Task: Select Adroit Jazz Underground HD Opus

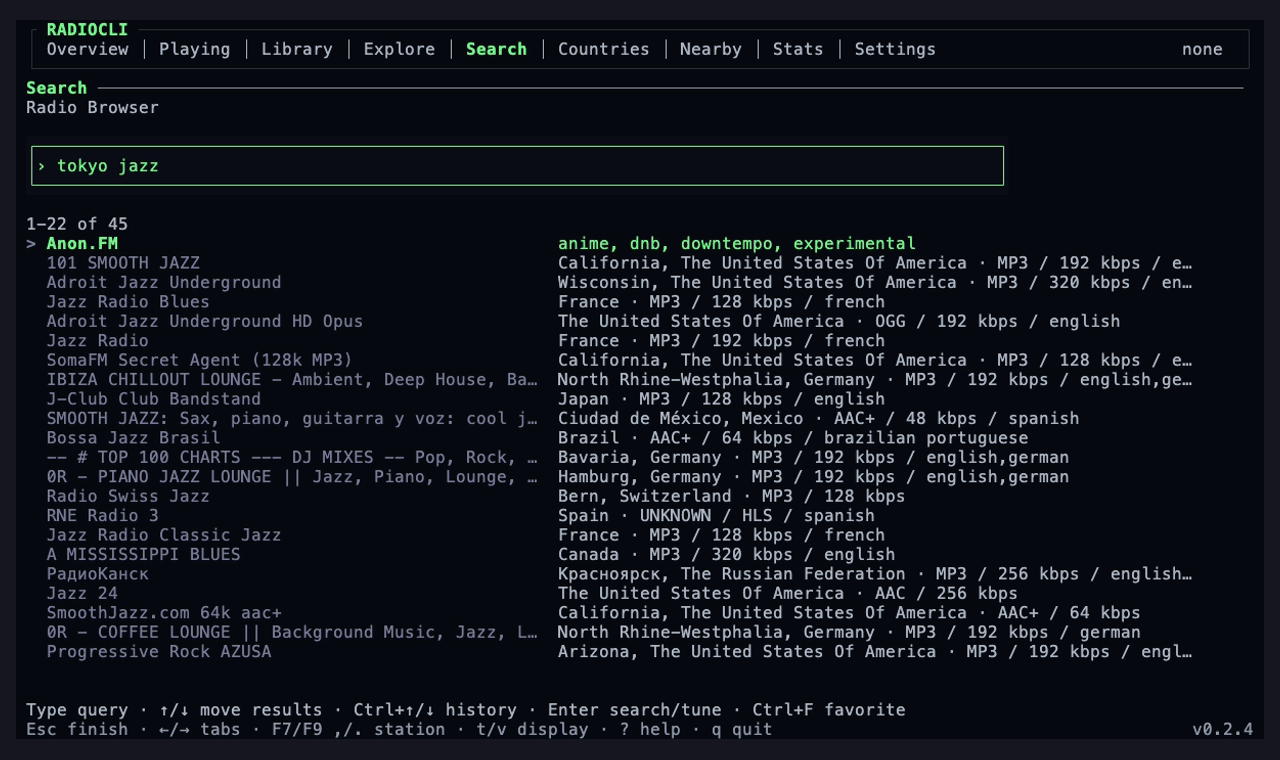Action: (205, 321)
